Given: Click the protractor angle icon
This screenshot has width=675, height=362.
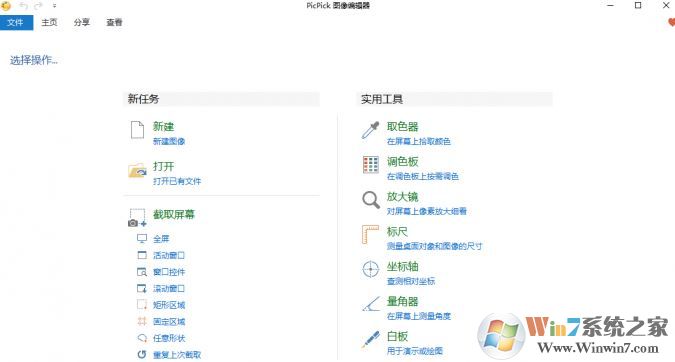Looking at the screenshot, I should tap(371, 304).
